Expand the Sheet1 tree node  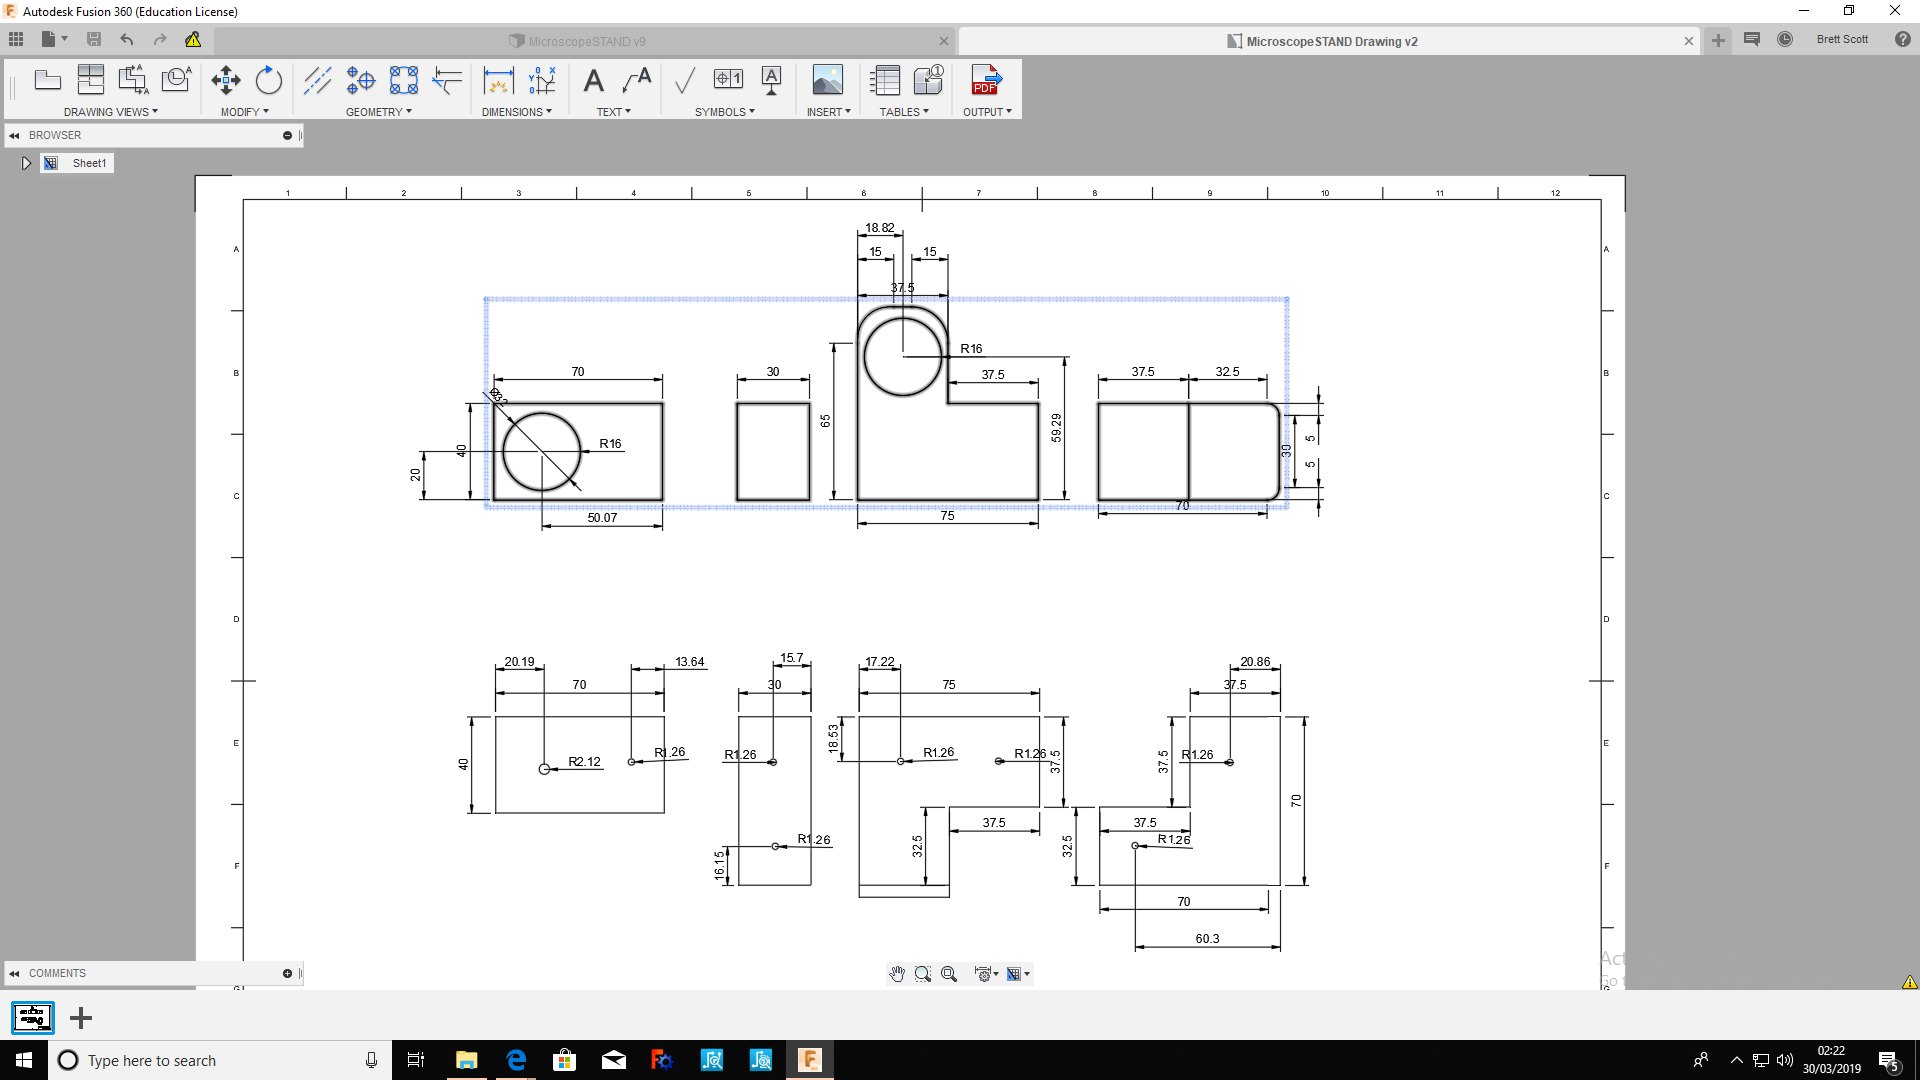tap(26, 163)
